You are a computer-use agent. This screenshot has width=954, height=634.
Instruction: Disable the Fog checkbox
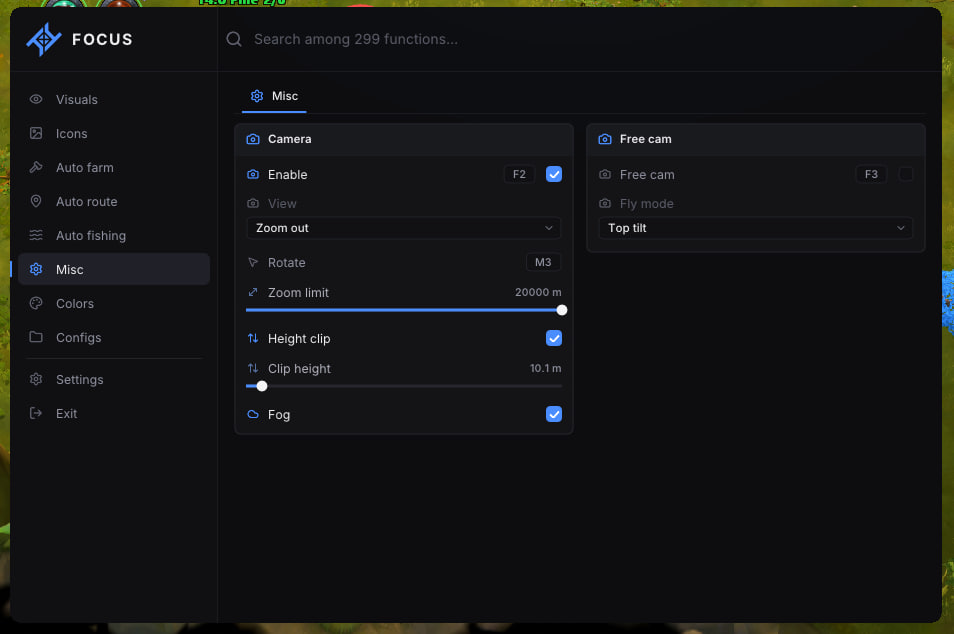pos(554,414)
